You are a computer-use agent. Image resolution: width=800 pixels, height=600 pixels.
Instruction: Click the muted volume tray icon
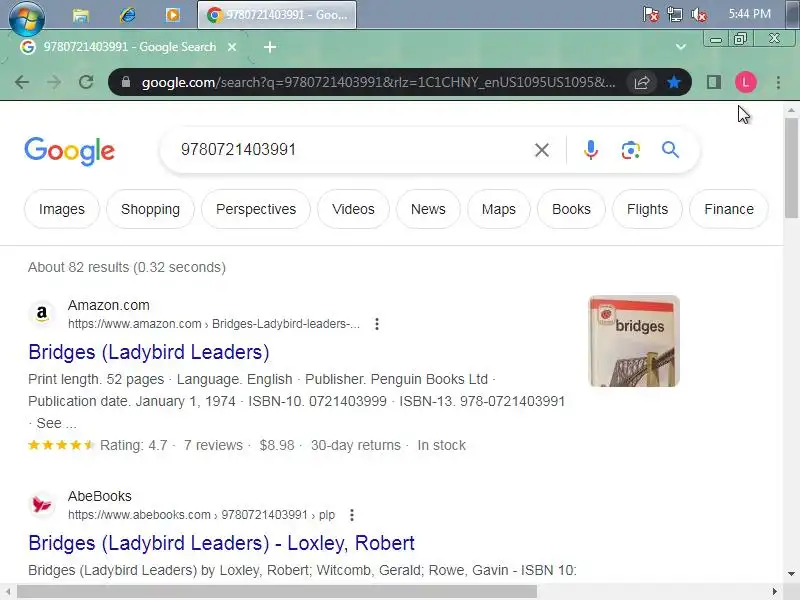[699, 14]
